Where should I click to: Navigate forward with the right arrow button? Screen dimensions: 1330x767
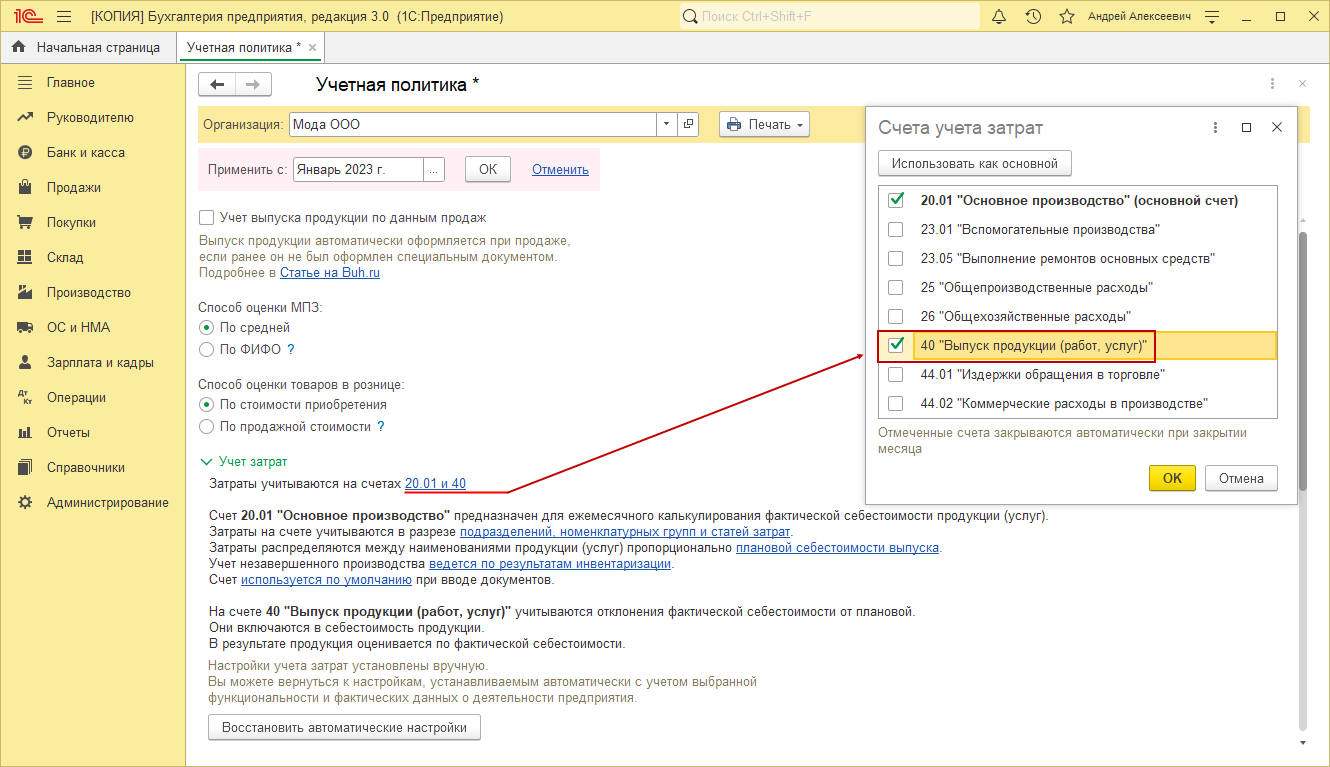[254, 85]
